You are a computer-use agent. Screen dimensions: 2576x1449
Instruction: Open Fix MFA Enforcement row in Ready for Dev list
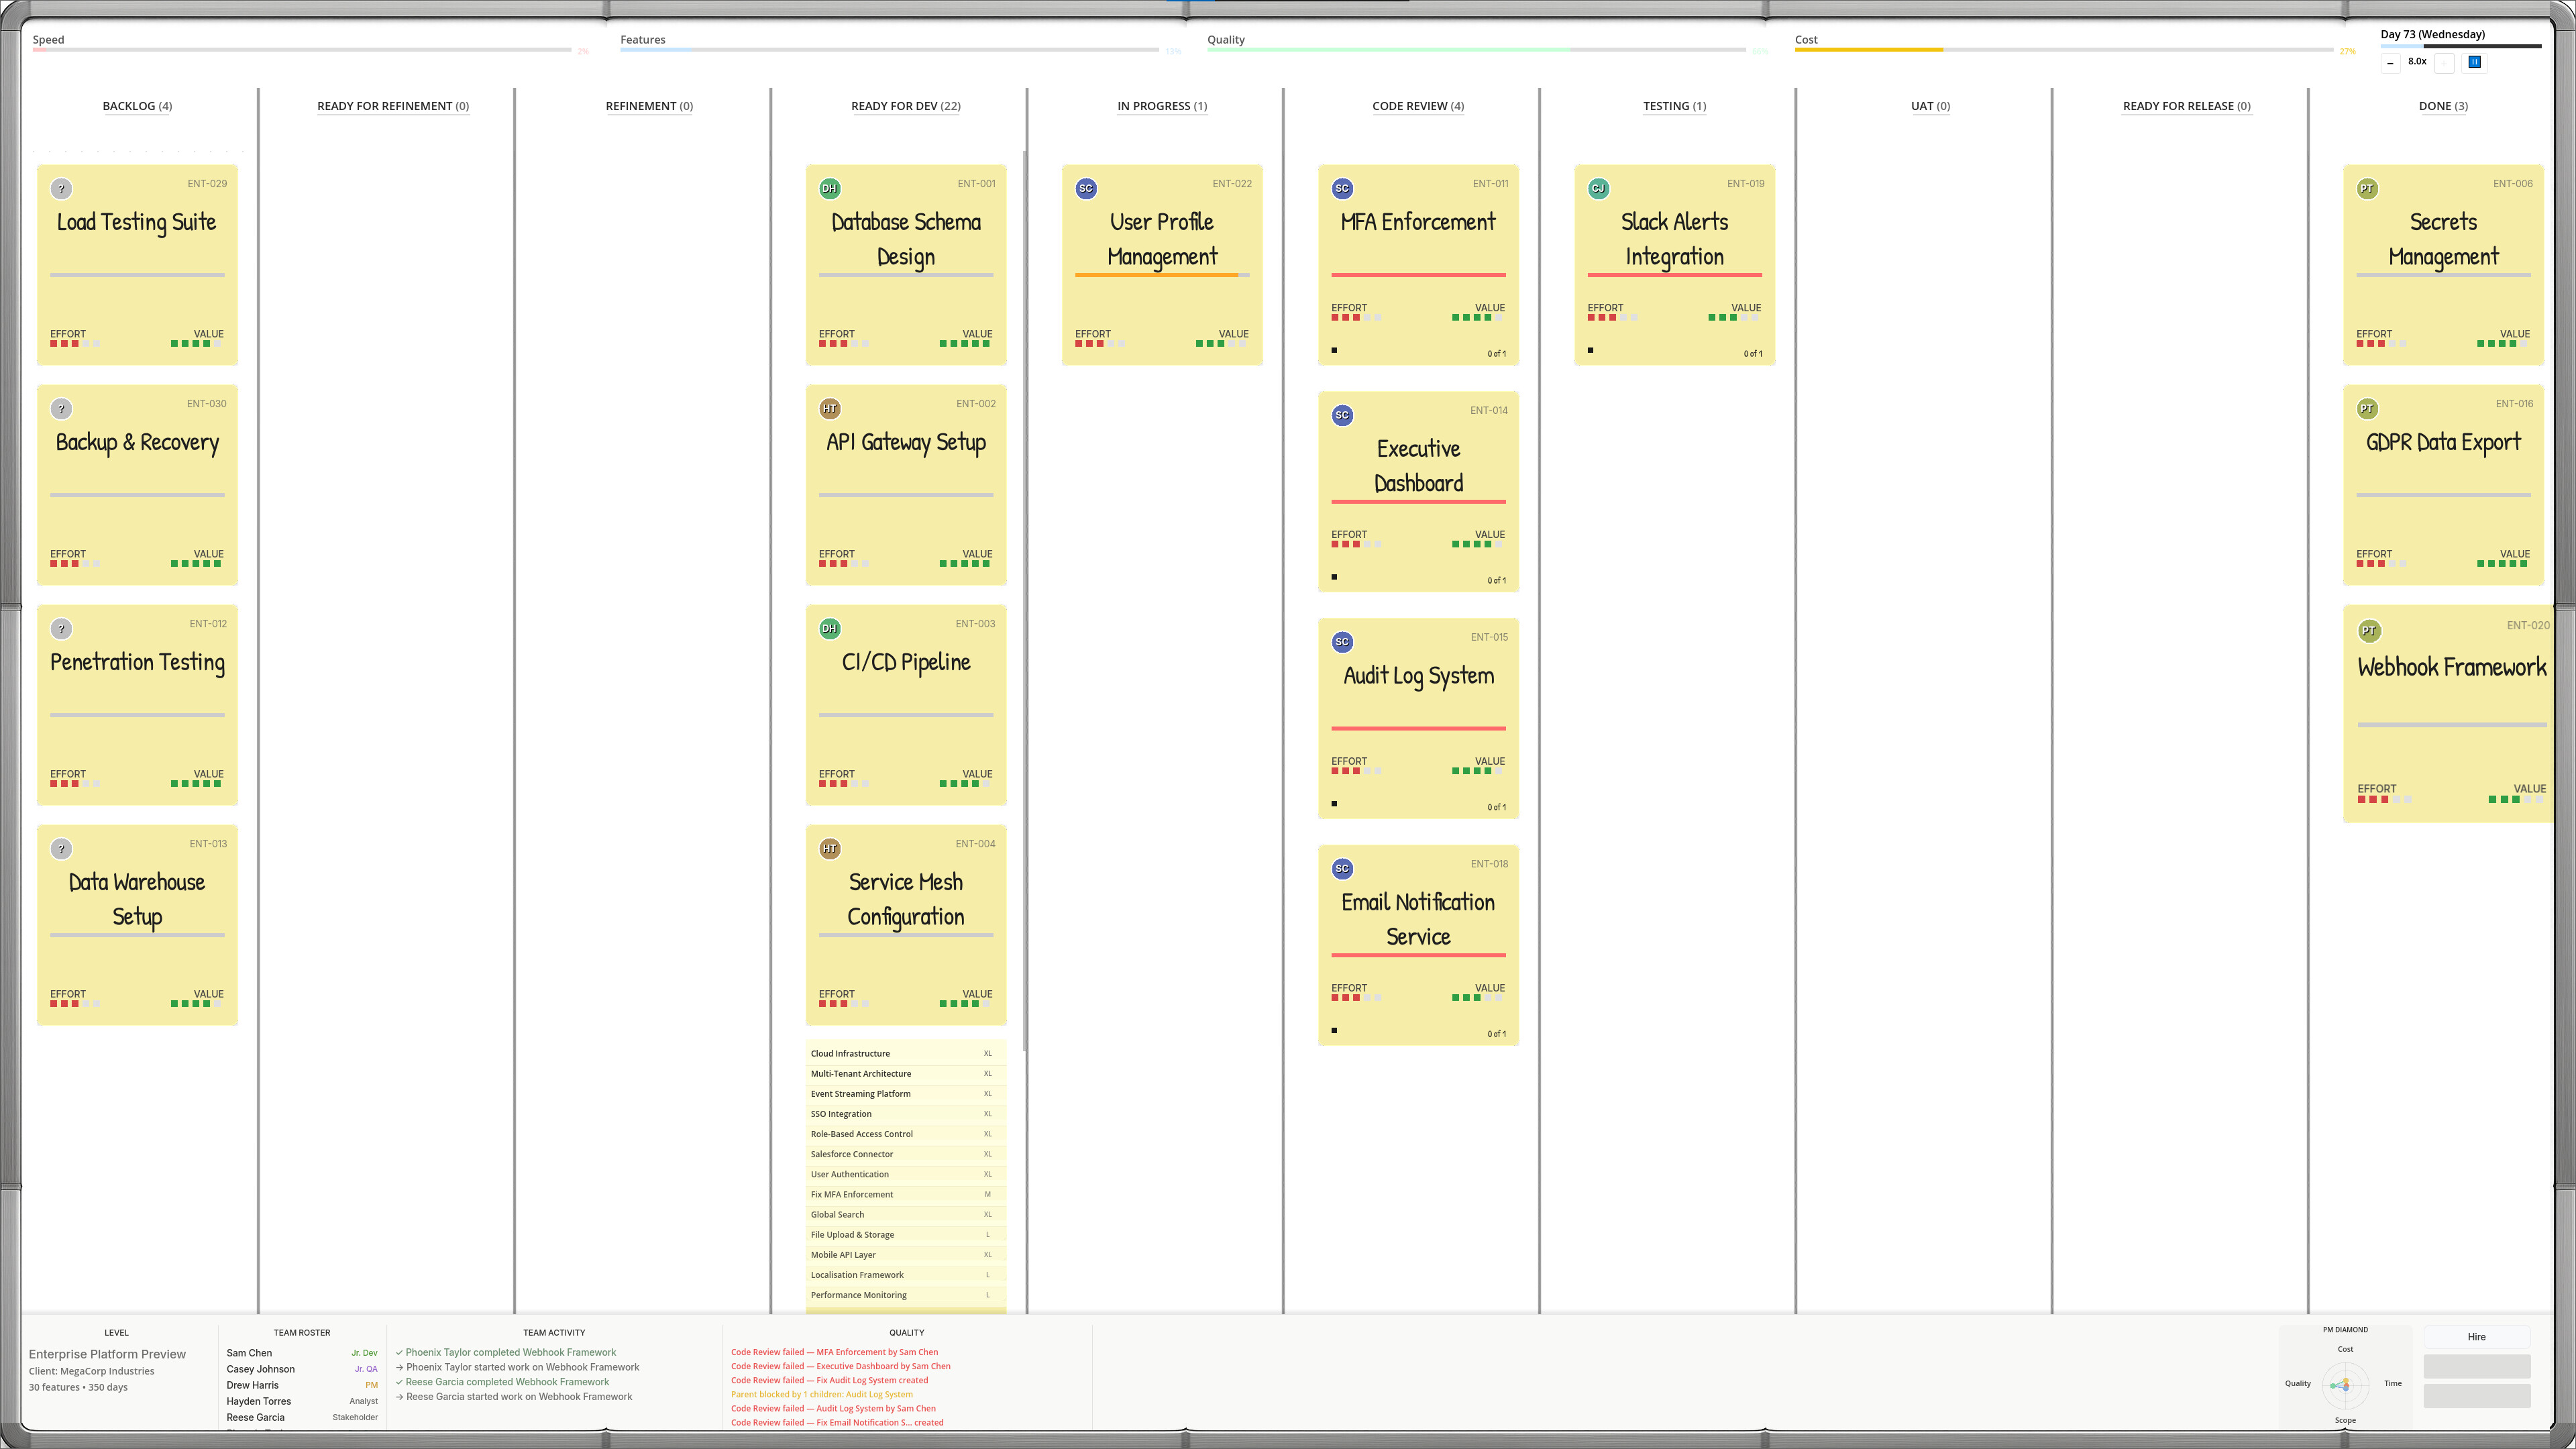pyautogui.click(x=905, y=1194)
